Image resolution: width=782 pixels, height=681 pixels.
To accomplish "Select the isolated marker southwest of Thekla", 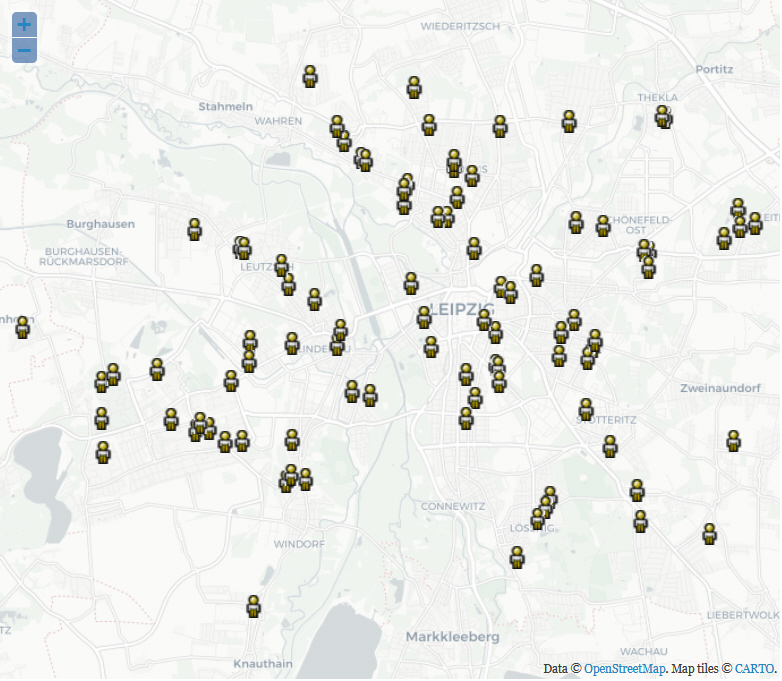I will click(x=569, y=121).
